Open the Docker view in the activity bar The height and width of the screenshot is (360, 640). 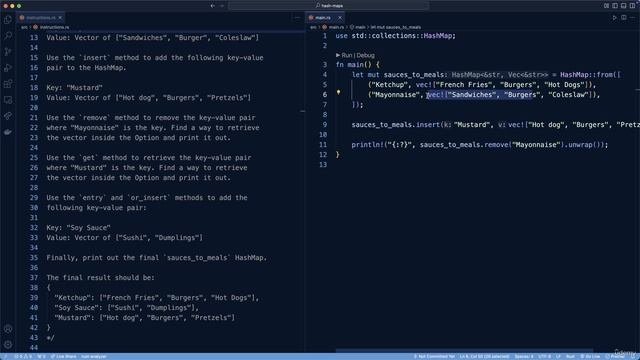(x=8, y=132)
